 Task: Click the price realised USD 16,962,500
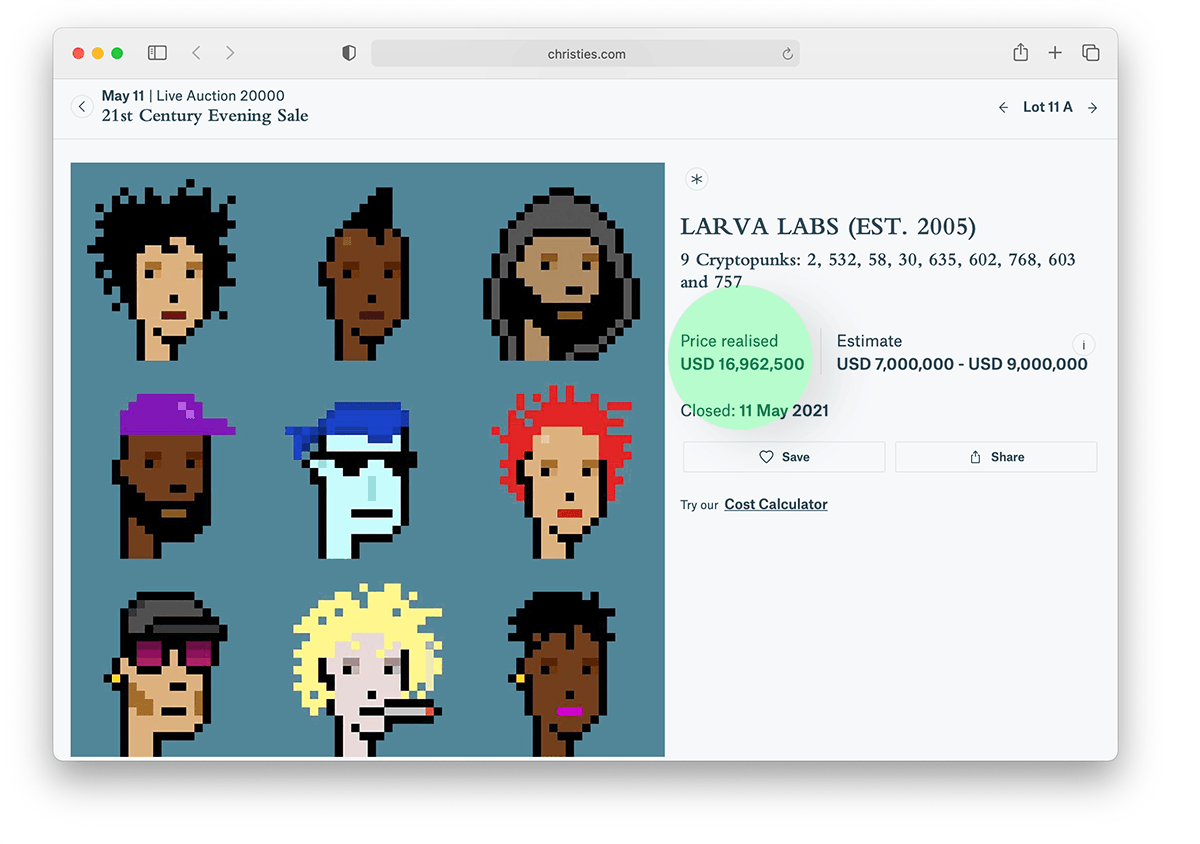click(x=742, y=364)
